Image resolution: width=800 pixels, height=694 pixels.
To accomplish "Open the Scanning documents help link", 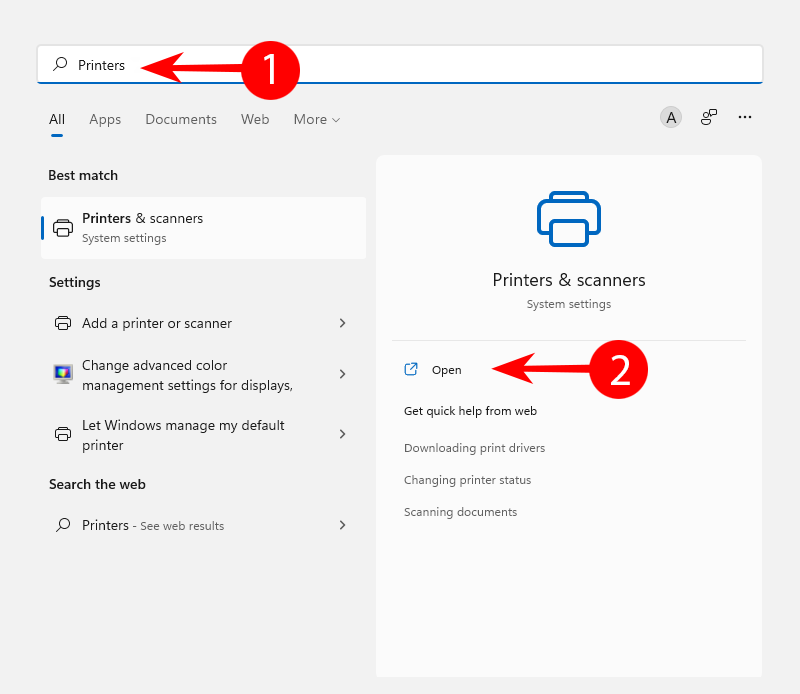I will click(460, 512).
